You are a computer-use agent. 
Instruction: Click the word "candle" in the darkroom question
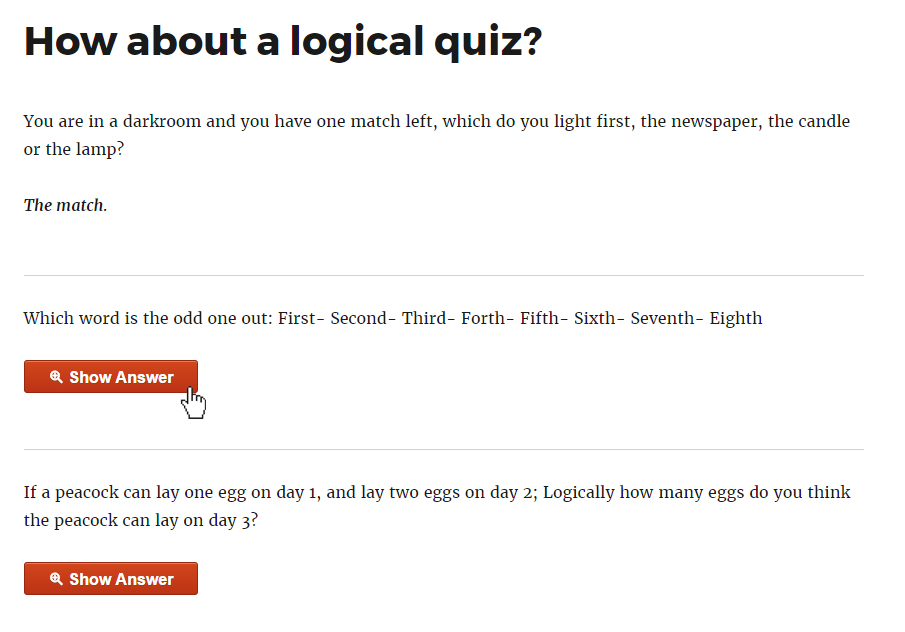click(x=823, y=122)
